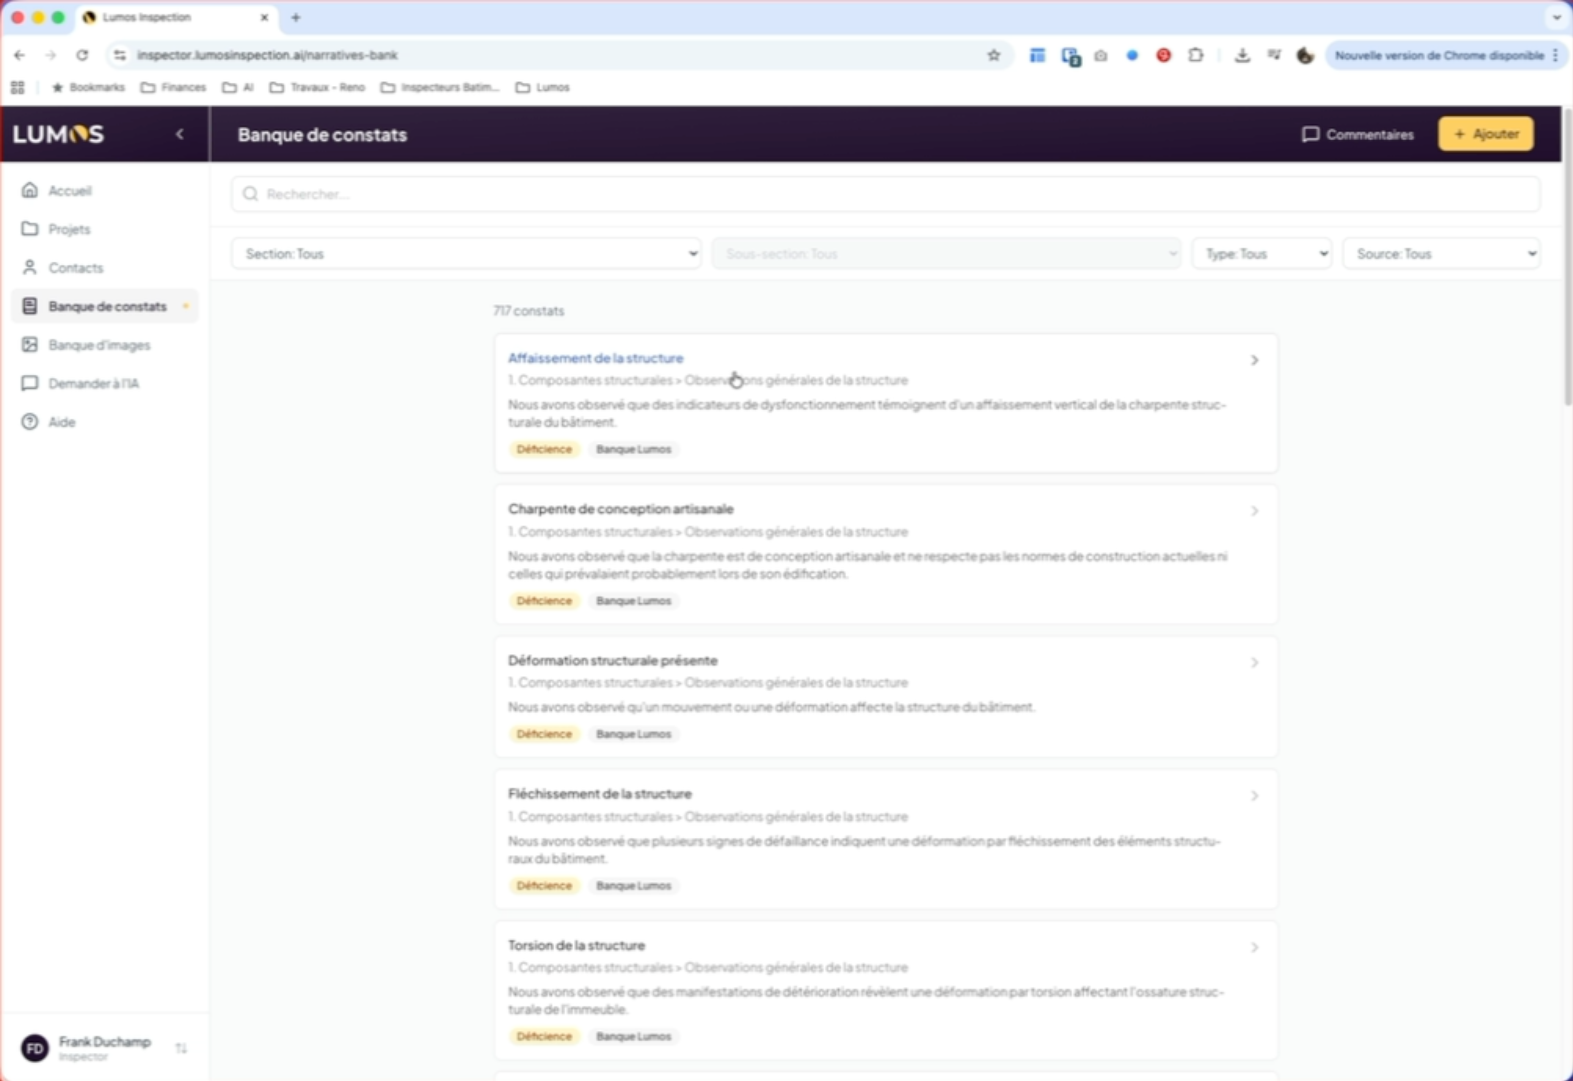Reload the page in Chrome
This screenshot has width=1573, height=1081.
coord(82,56)
